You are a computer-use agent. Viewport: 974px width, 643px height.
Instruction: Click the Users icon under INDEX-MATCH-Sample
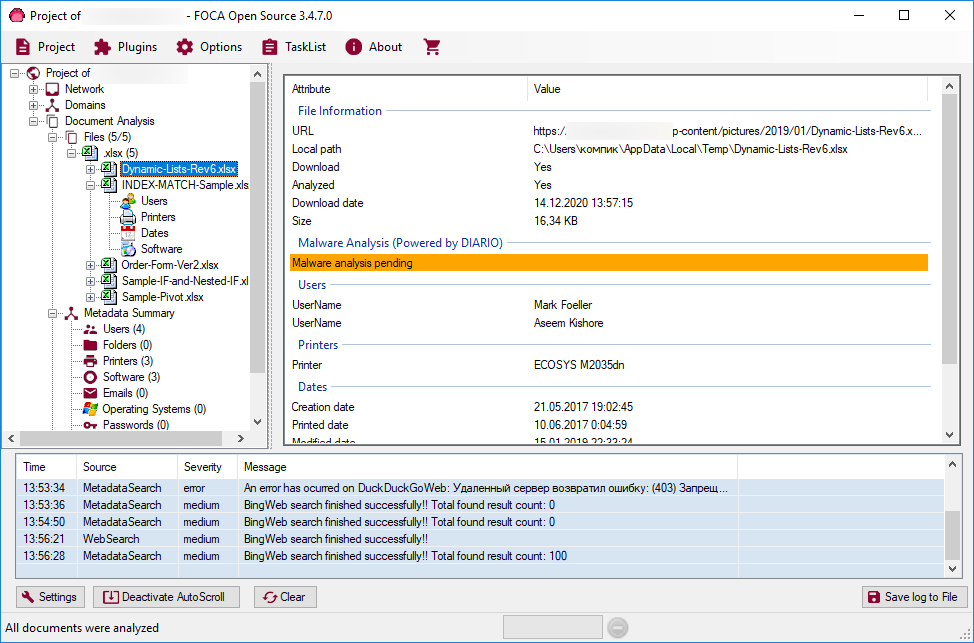(128, 201)
